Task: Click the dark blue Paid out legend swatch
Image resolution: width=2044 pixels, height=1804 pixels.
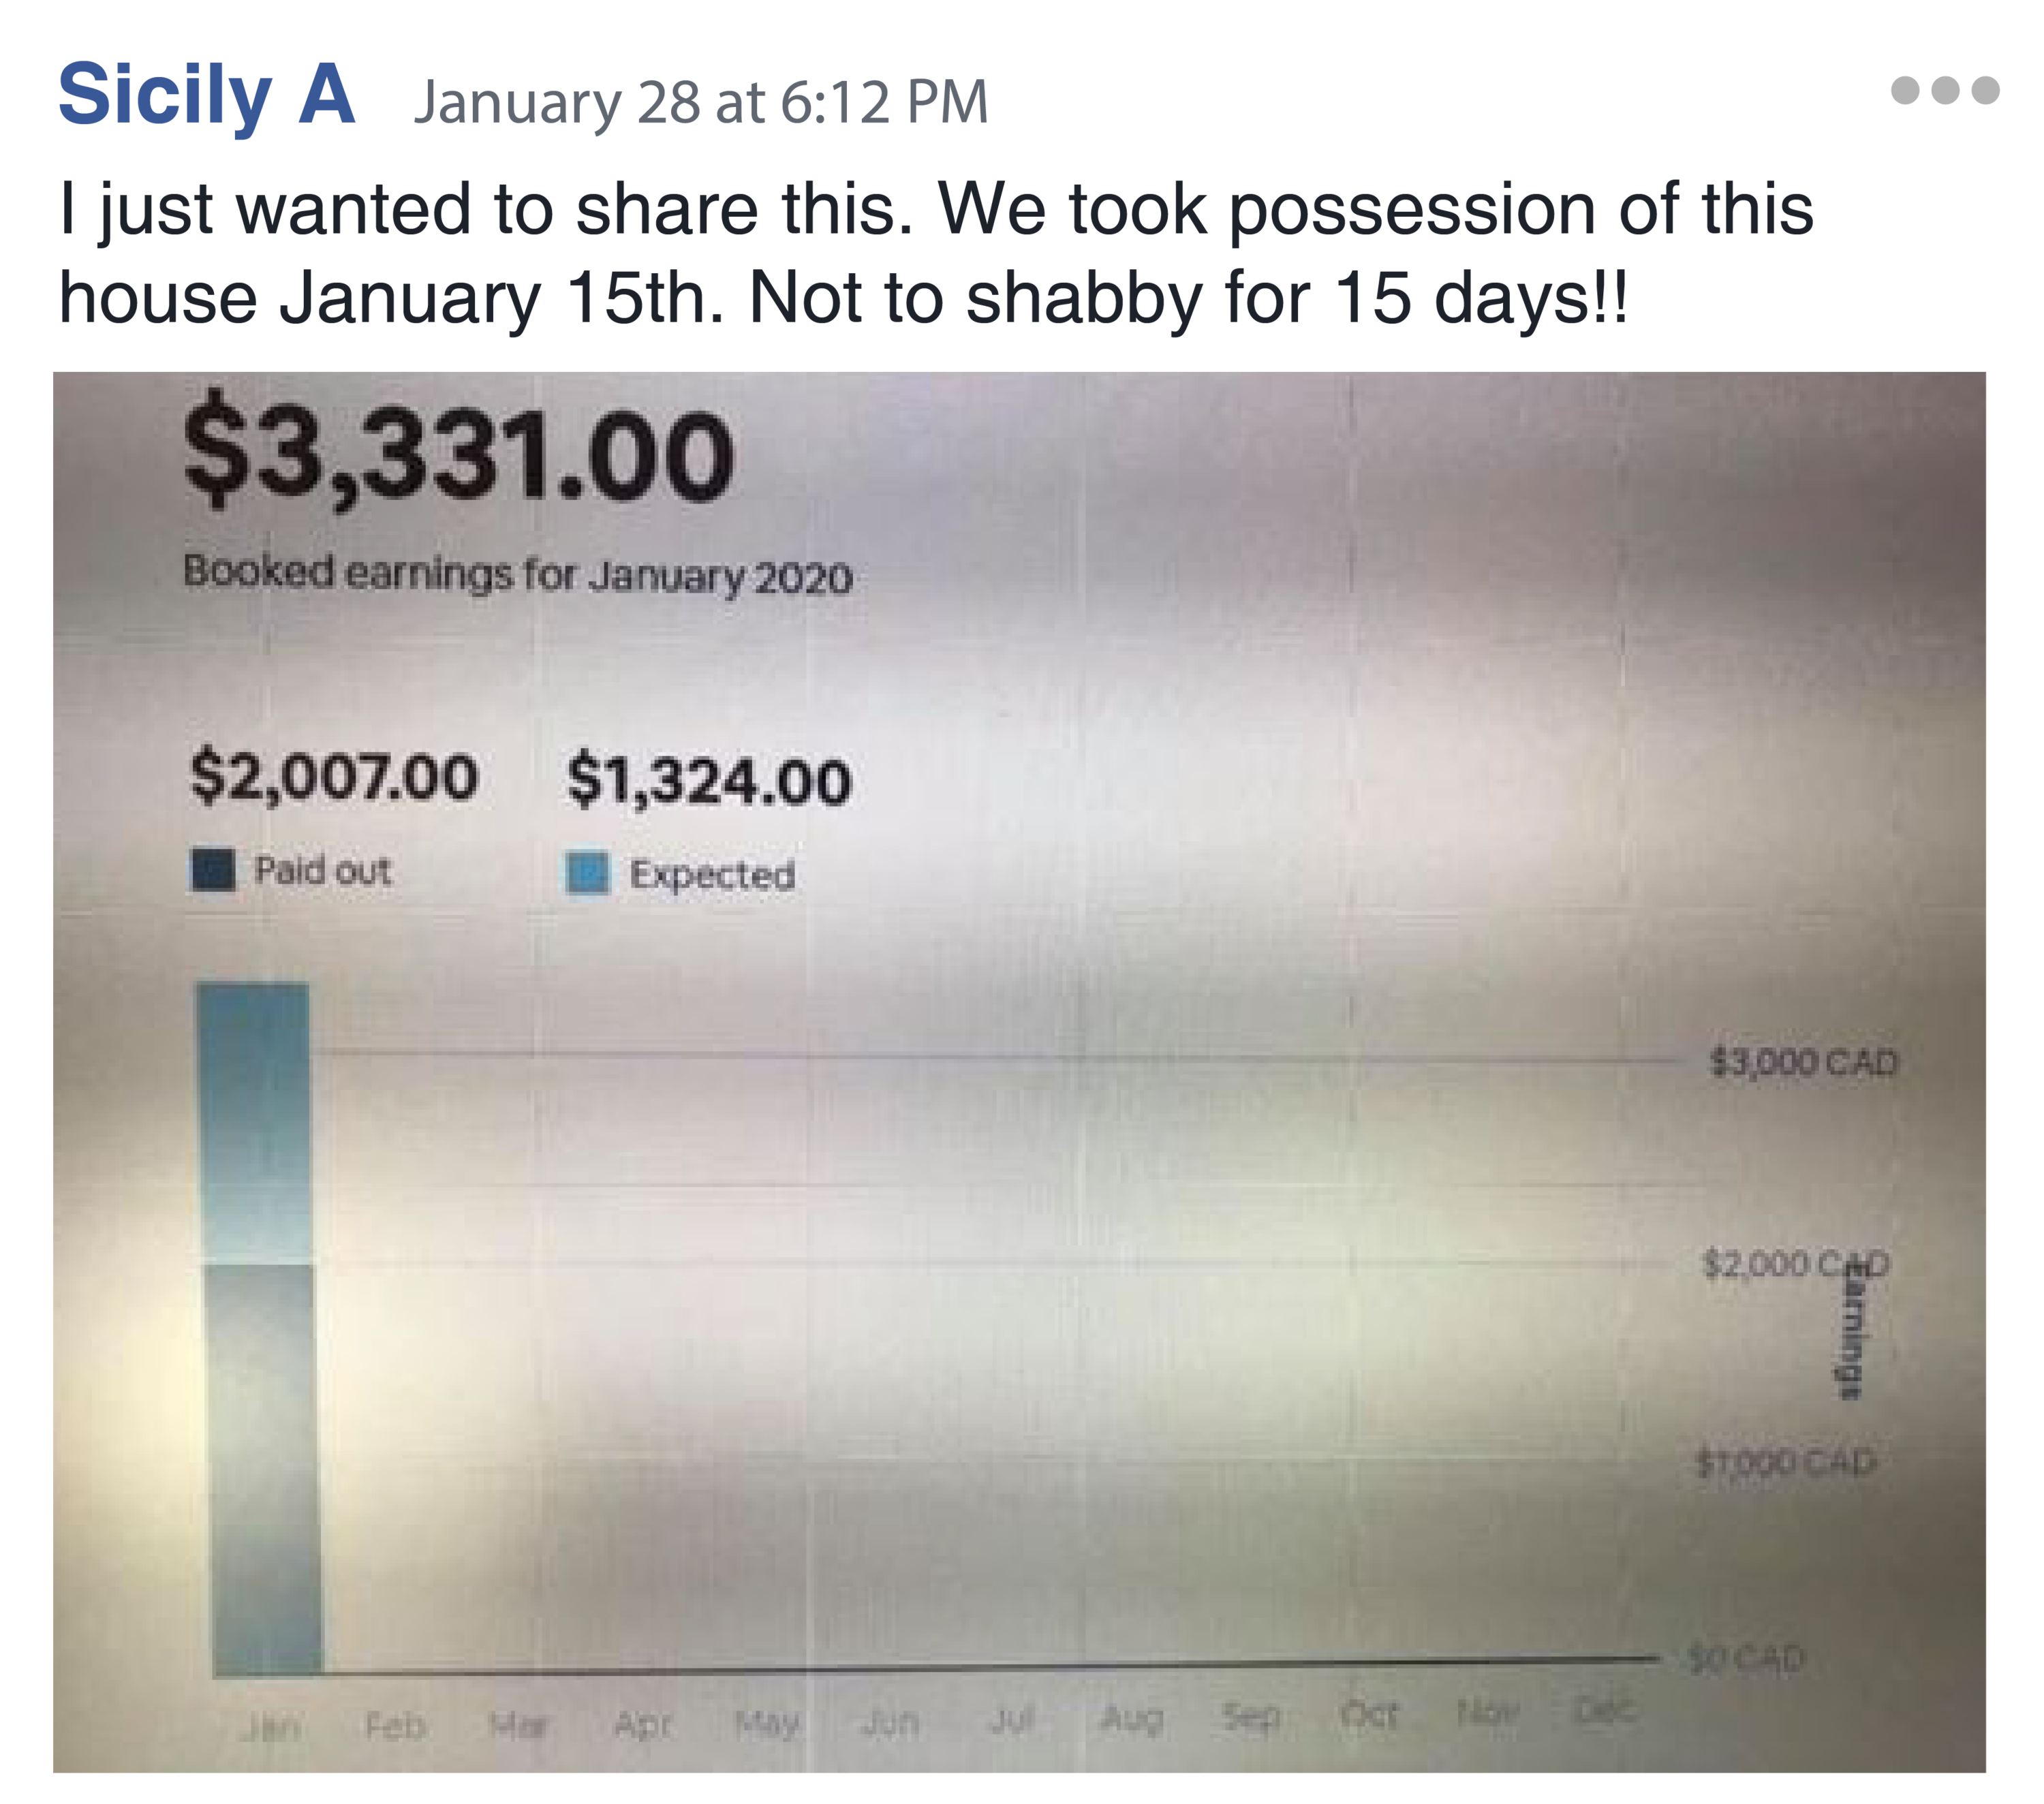Action: click(213, 870)
